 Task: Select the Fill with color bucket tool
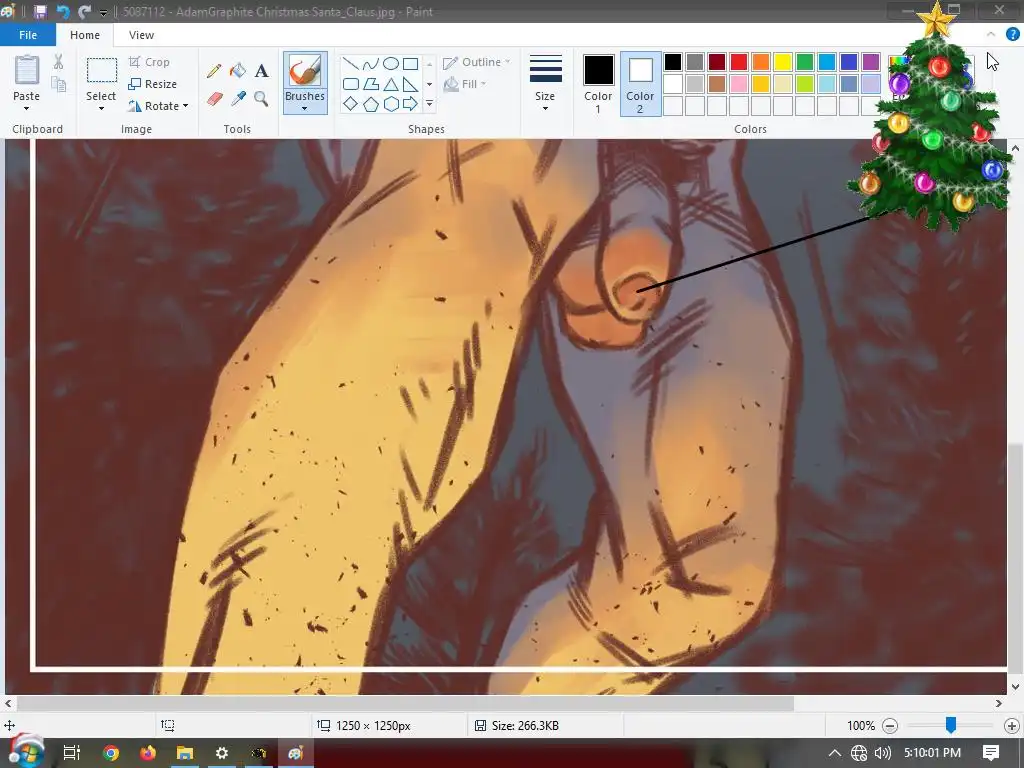(x=238, y=71)
